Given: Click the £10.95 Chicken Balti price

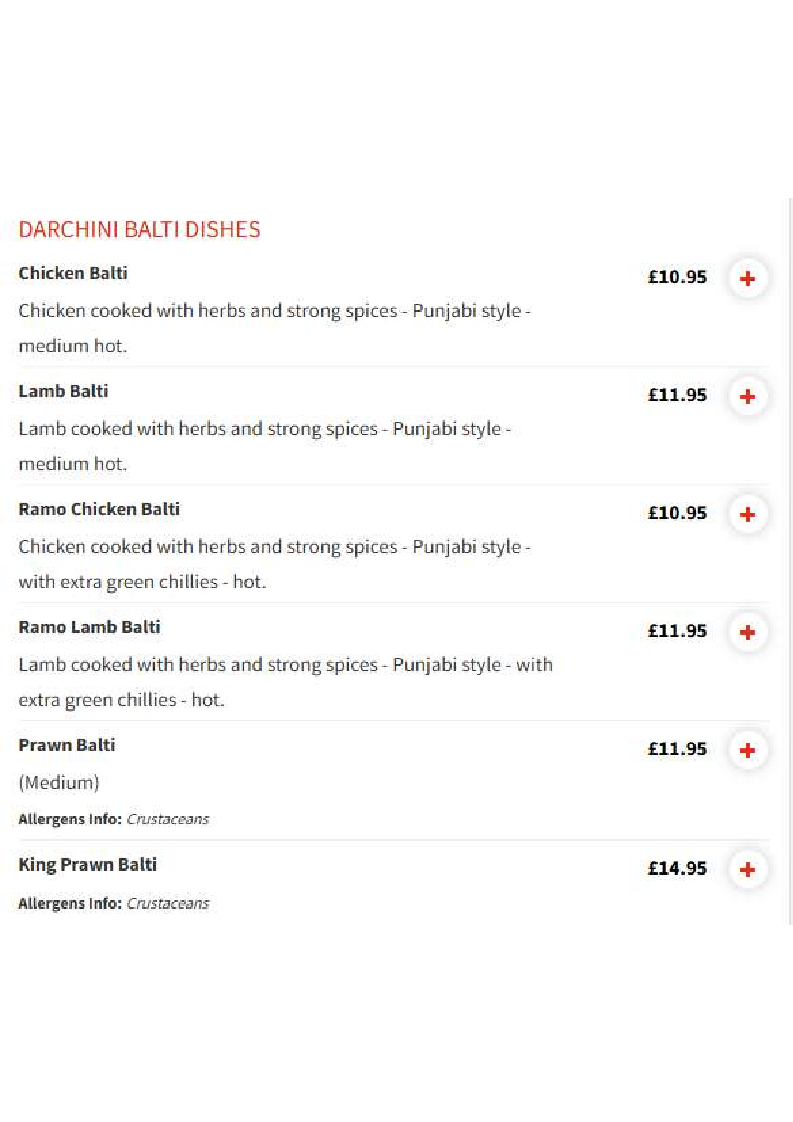Looking at the screenshot, I should coord(677,277).
